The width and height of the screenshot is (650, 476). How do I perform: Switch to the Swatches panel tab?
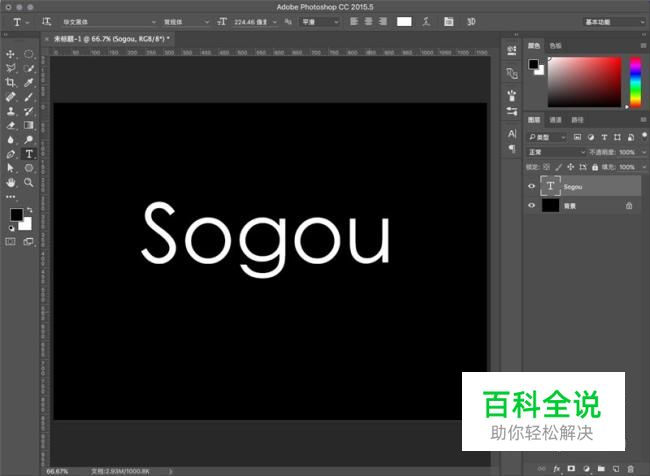click(x=556, y=45)
